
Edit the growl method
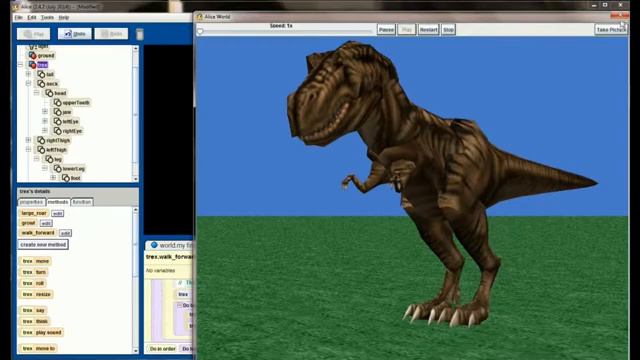(46, 223)
